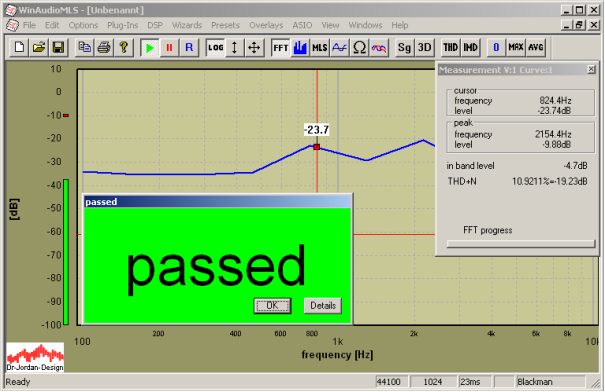Open the Presets menu

point(225,25)
